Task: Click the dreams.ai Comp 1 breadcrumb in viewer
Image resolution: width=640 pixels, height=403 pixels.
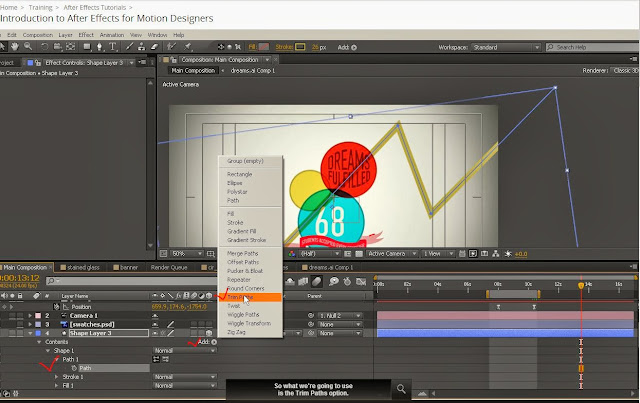Action: click(253, 71)
